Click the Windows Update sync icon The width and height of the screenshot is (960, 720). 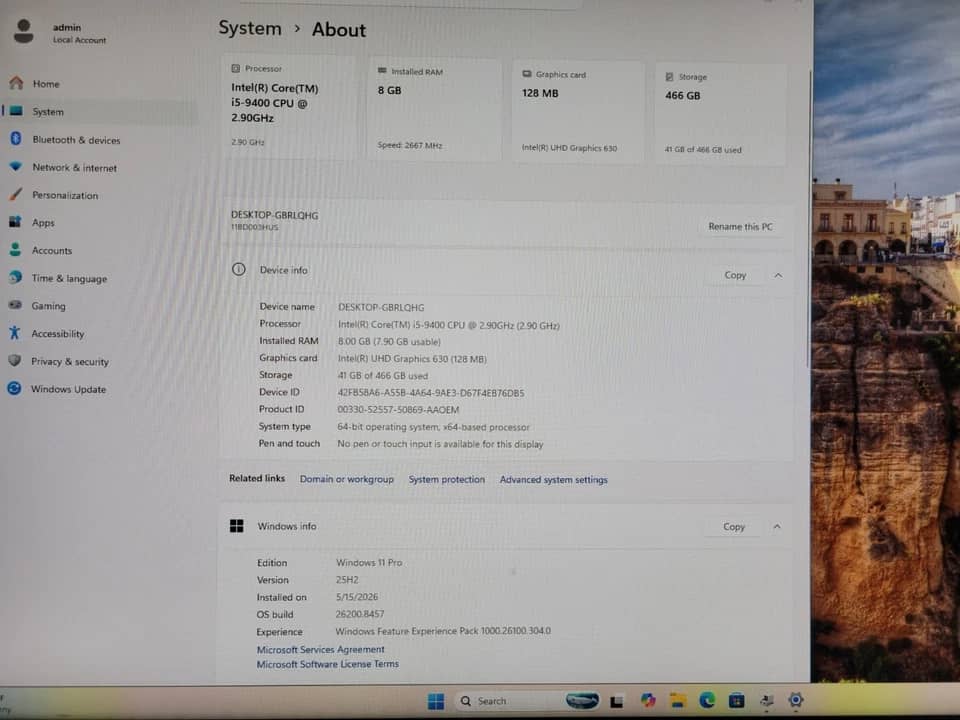click(x=14, y=388)
